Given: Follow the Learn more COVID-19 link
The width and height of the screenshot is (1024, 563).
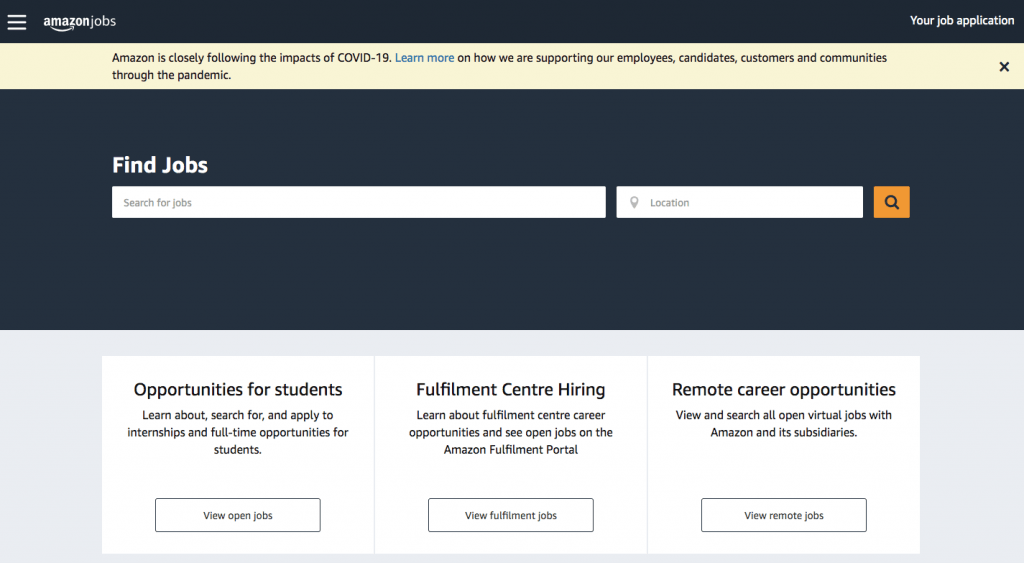Looking at the screenshot, I should click(424, 57).
